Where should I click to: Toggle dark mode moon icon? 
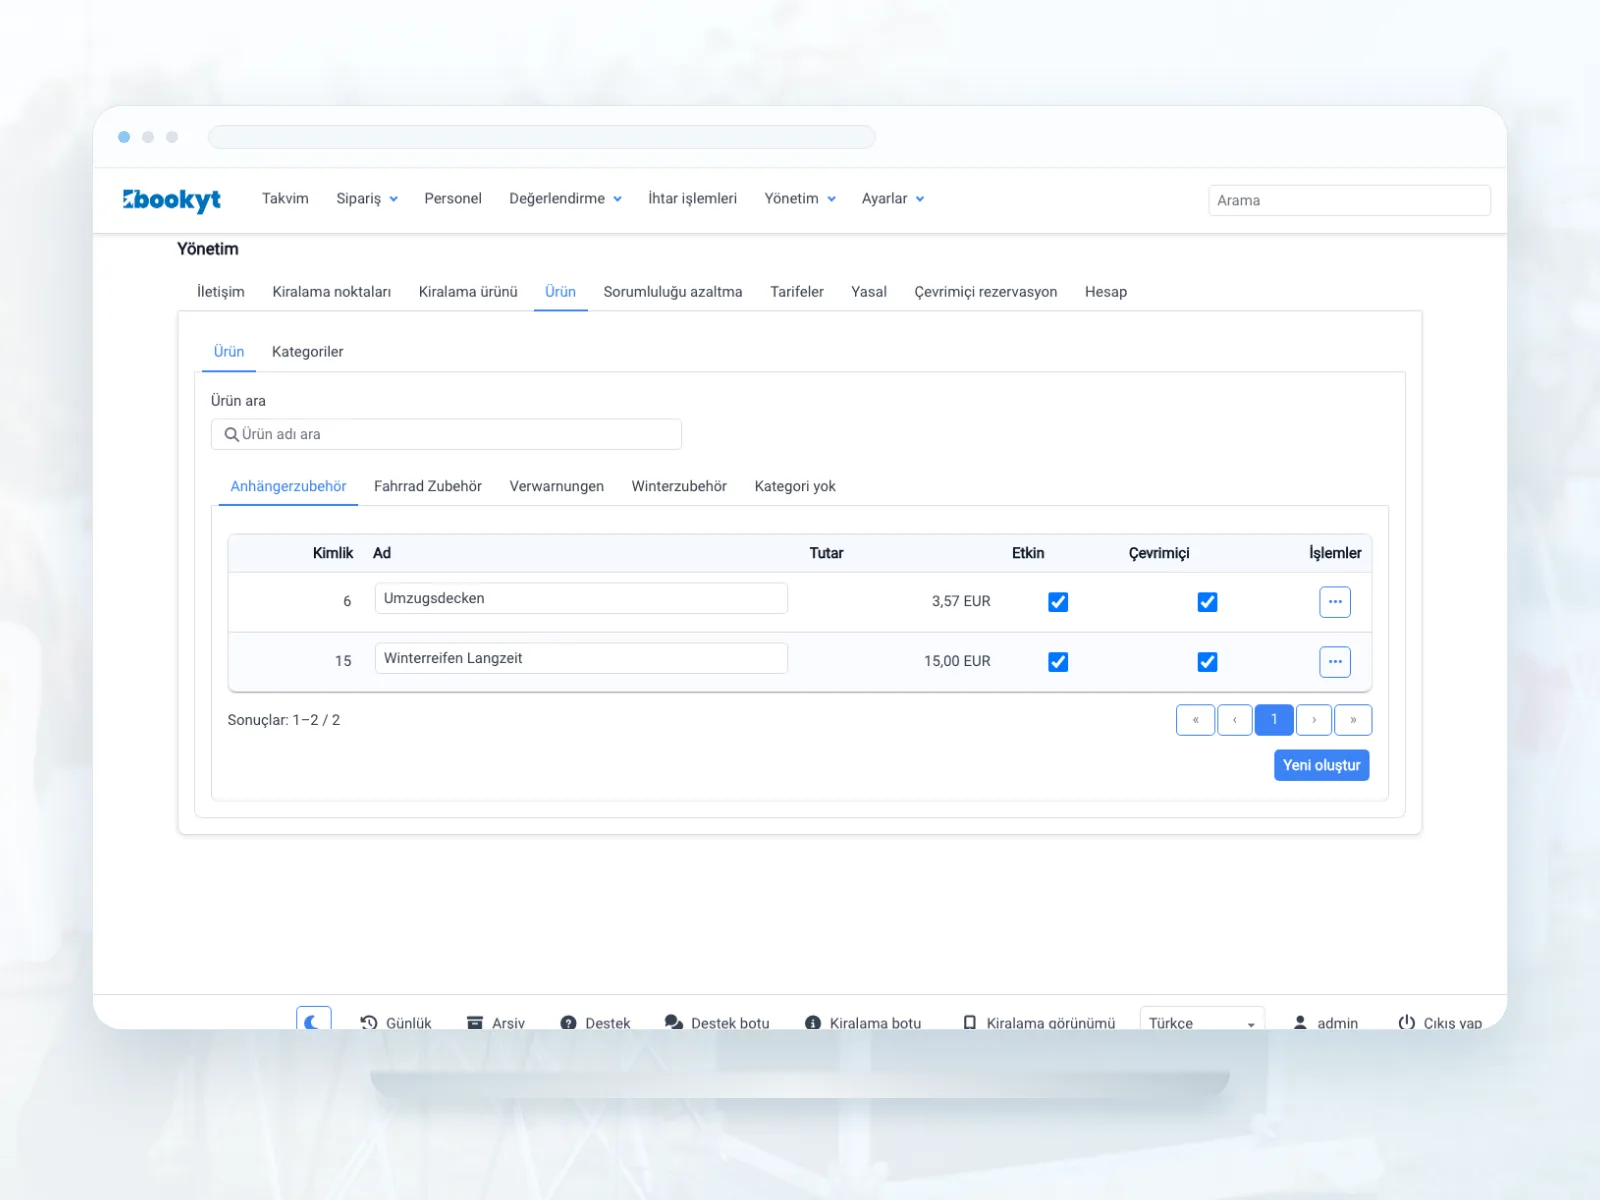click(313, 1020)
